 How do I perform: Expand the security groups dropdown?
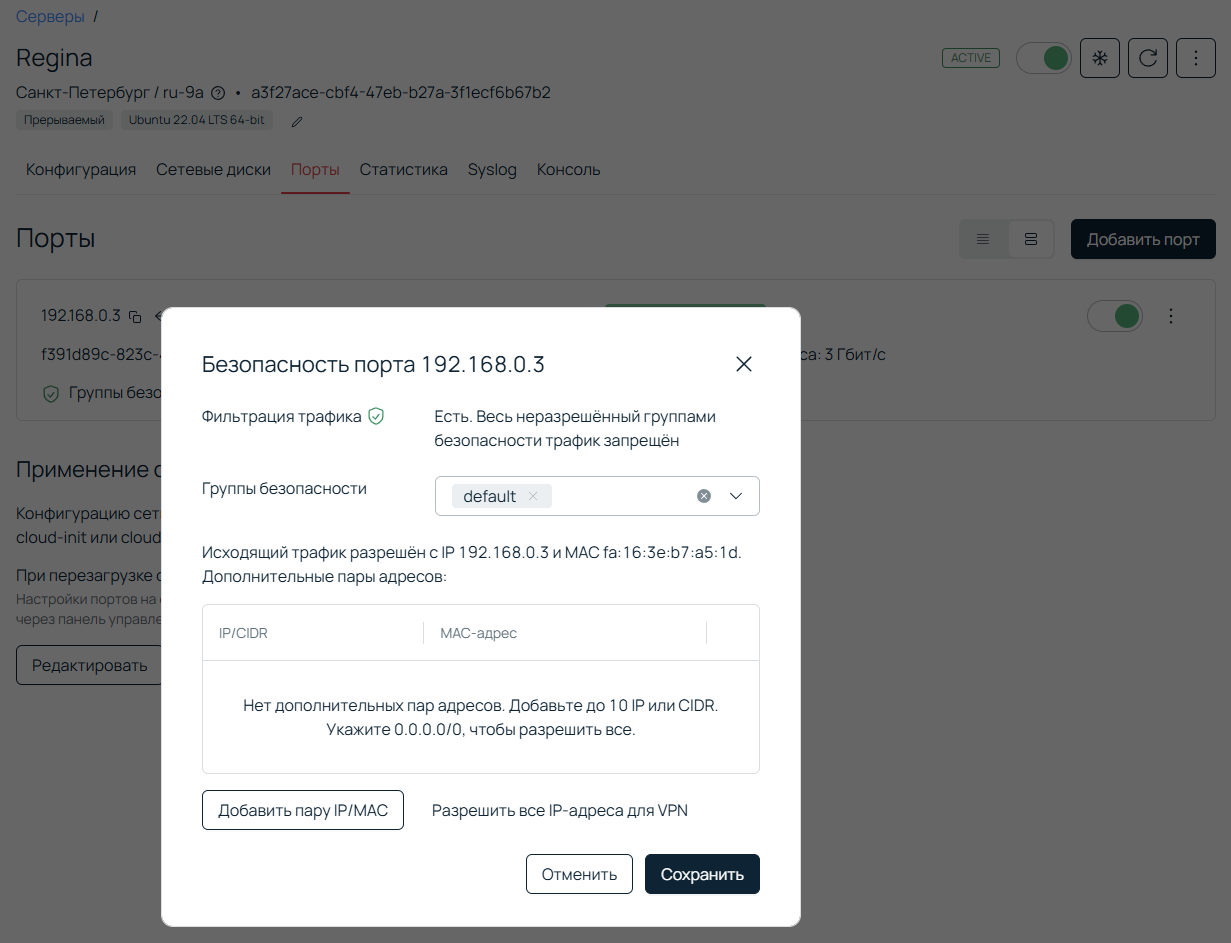(x=736, y=495)
